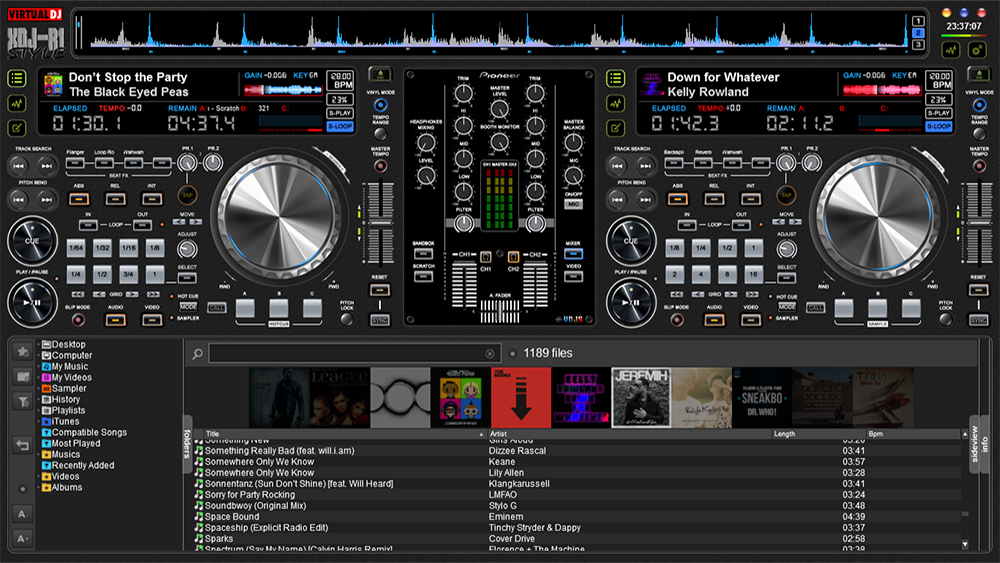This screenshot has height=563, width=1000.
Task: Open left deck playlist list icon
Action: point(17,78)
